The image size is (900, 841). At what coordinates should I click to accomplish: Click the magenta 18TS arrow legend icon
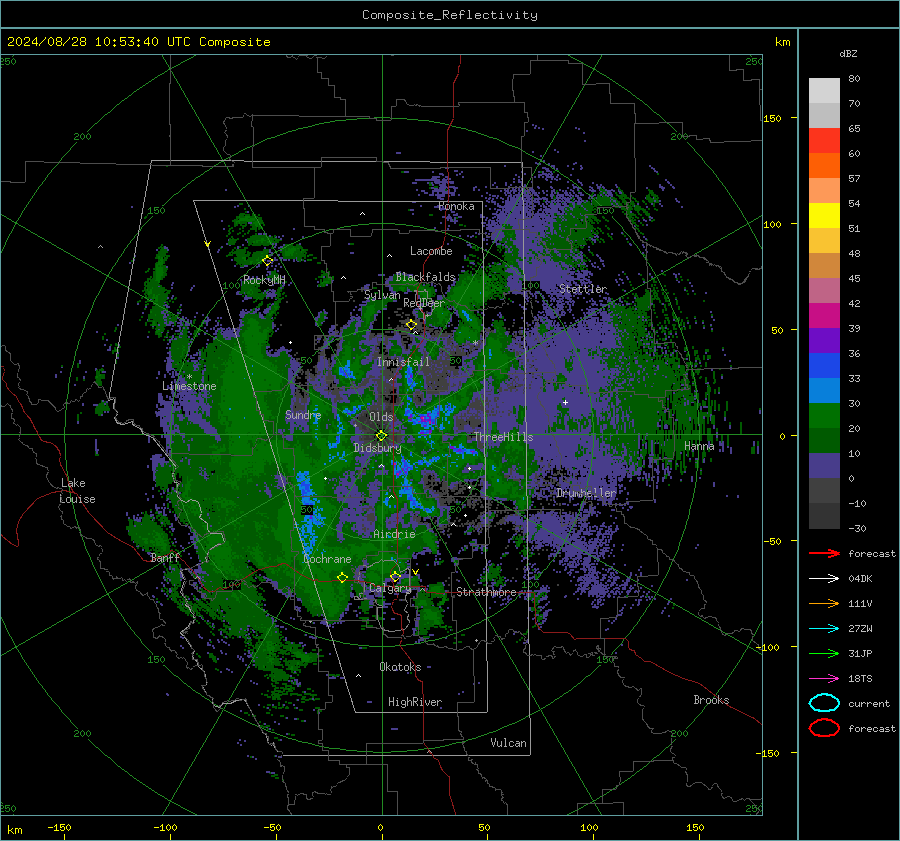tap(824, 679)
